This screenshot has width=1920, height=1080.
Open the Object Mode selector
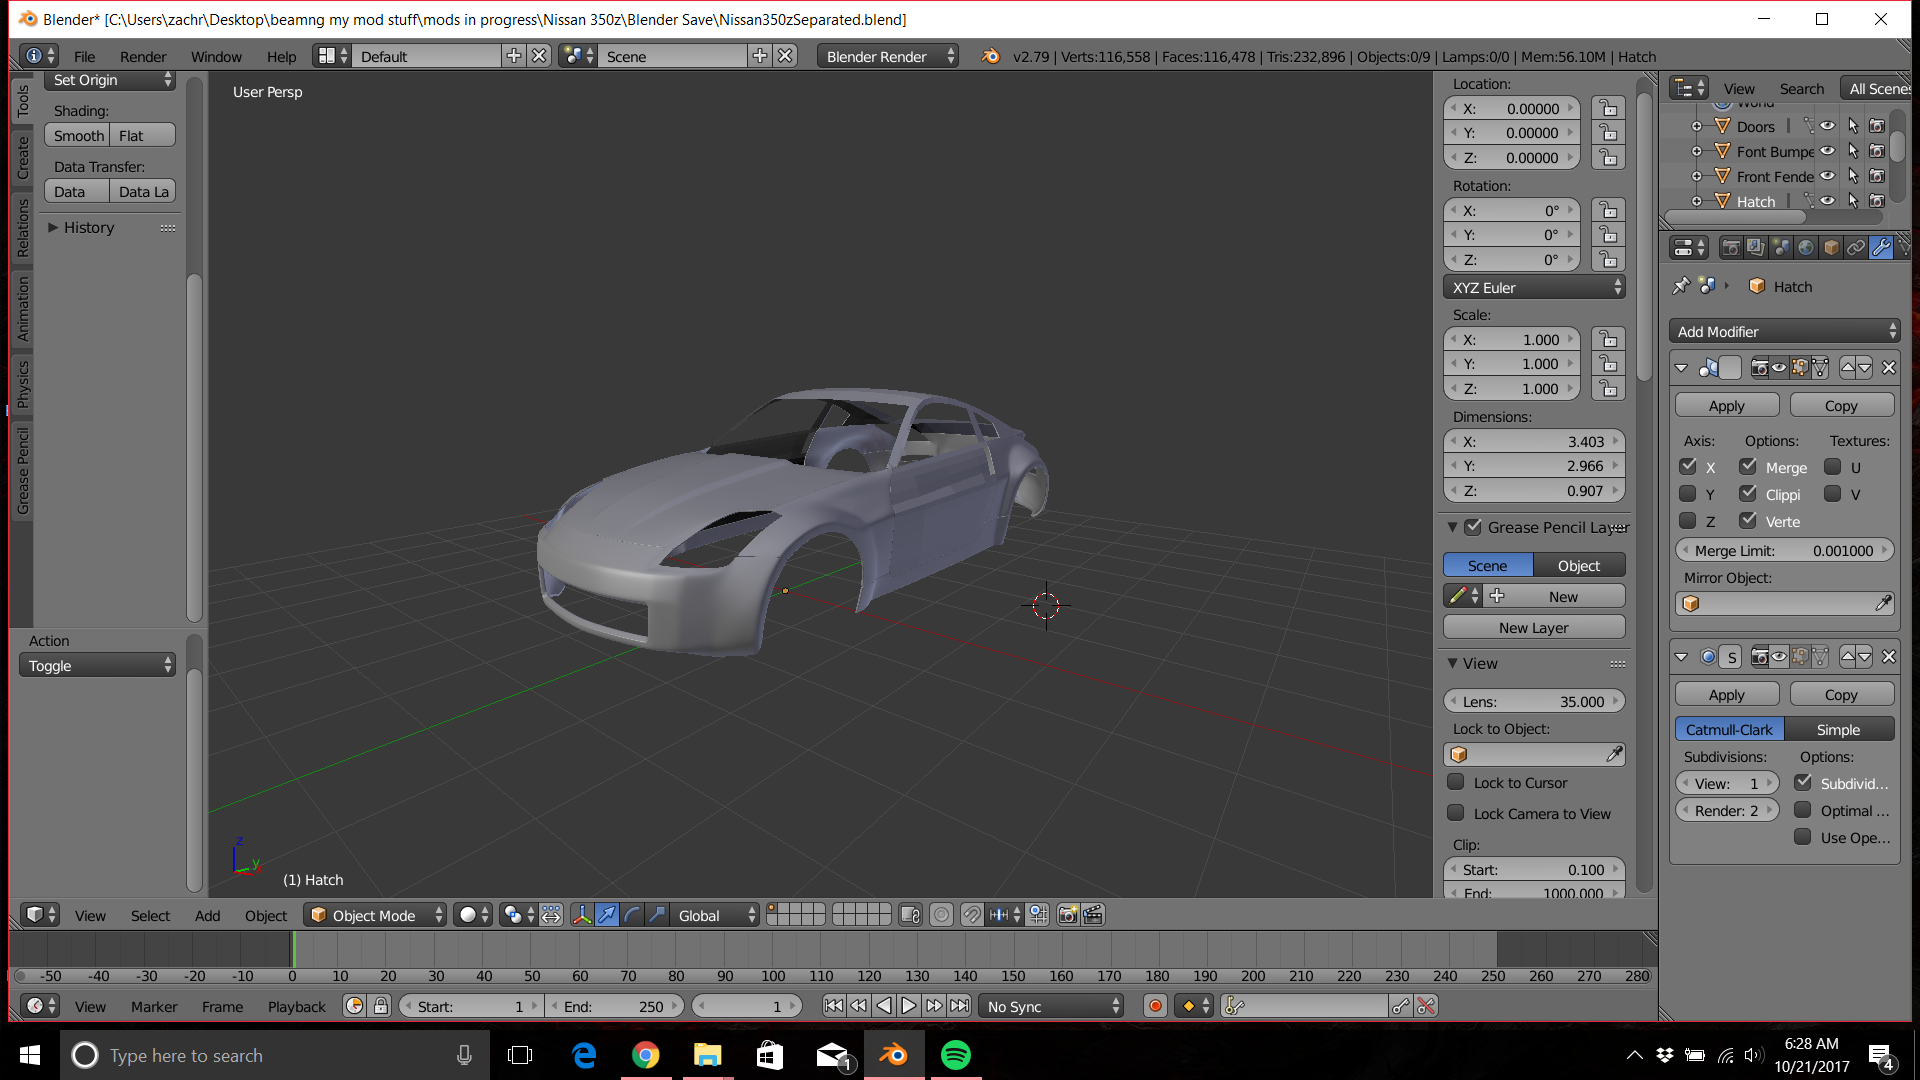click(375, 915)
